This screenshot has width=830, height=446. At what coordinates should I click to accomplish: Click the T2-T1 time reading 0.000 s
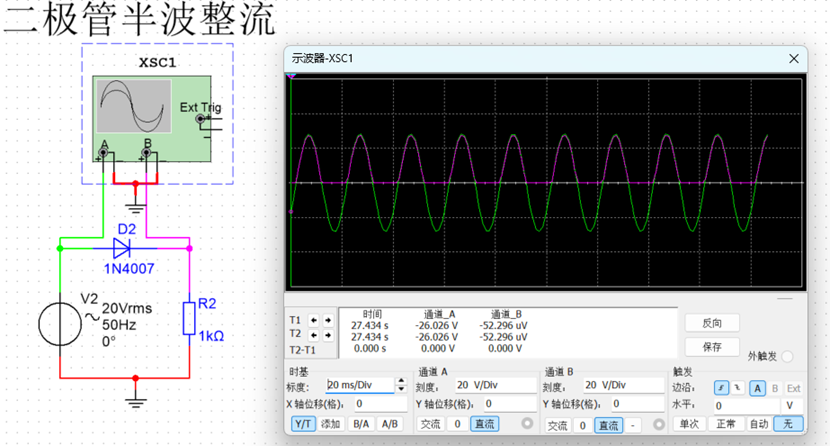coord(370,349)
